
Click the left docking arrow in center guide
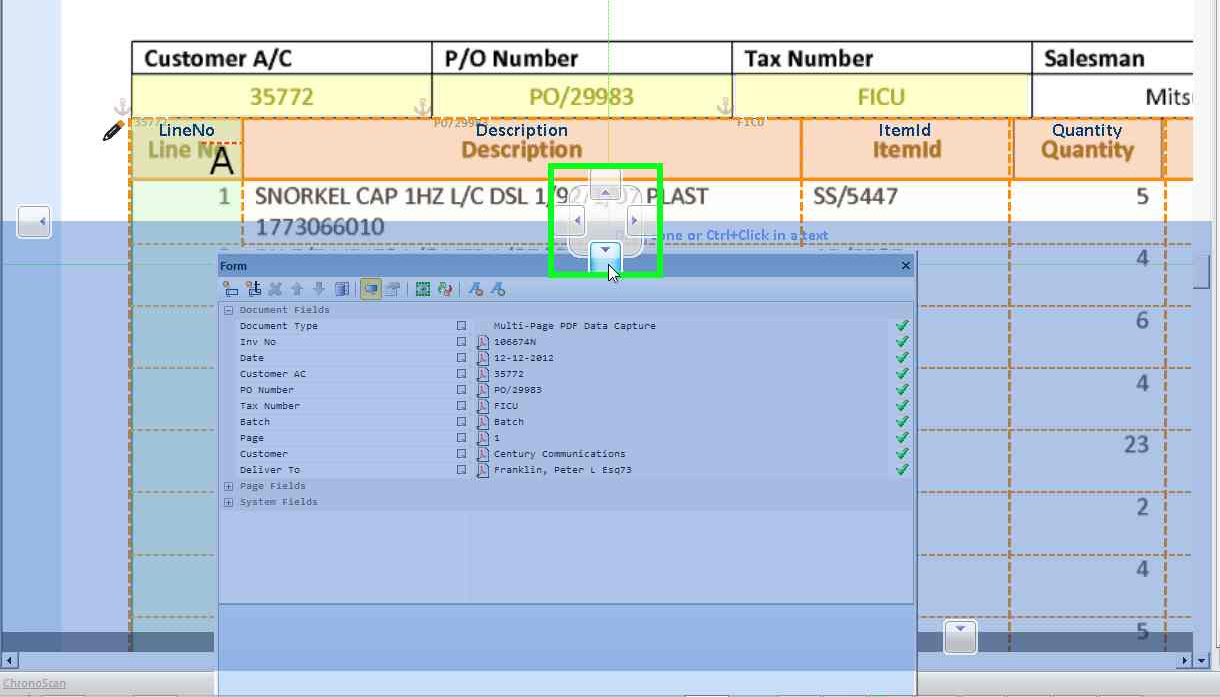(577, 220)
